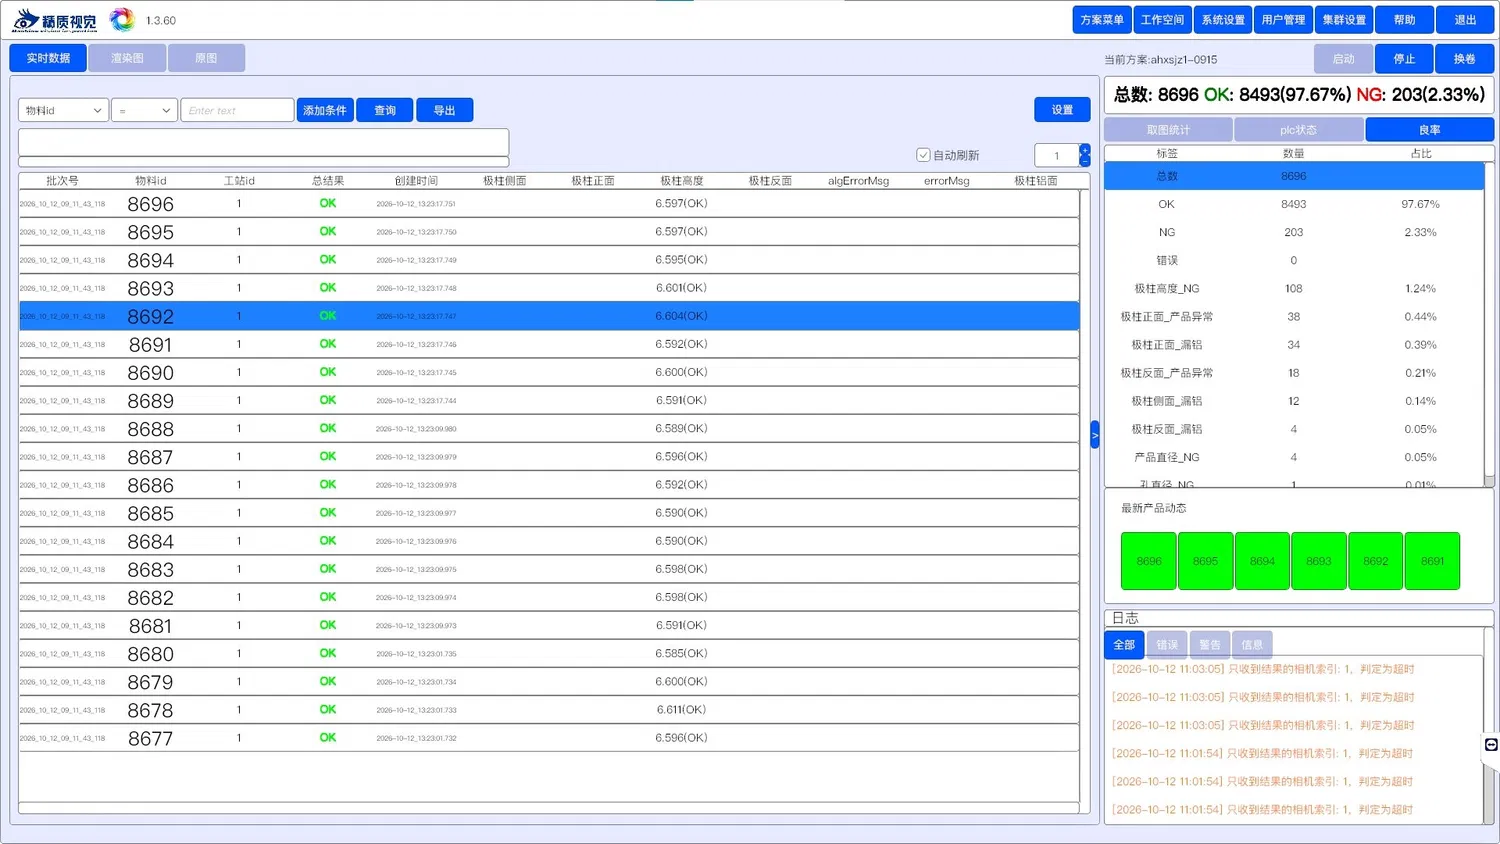This screenshot has height=844, width=1500.
Task: Click the 启动 button
Action: click(x=1343, y=59)
